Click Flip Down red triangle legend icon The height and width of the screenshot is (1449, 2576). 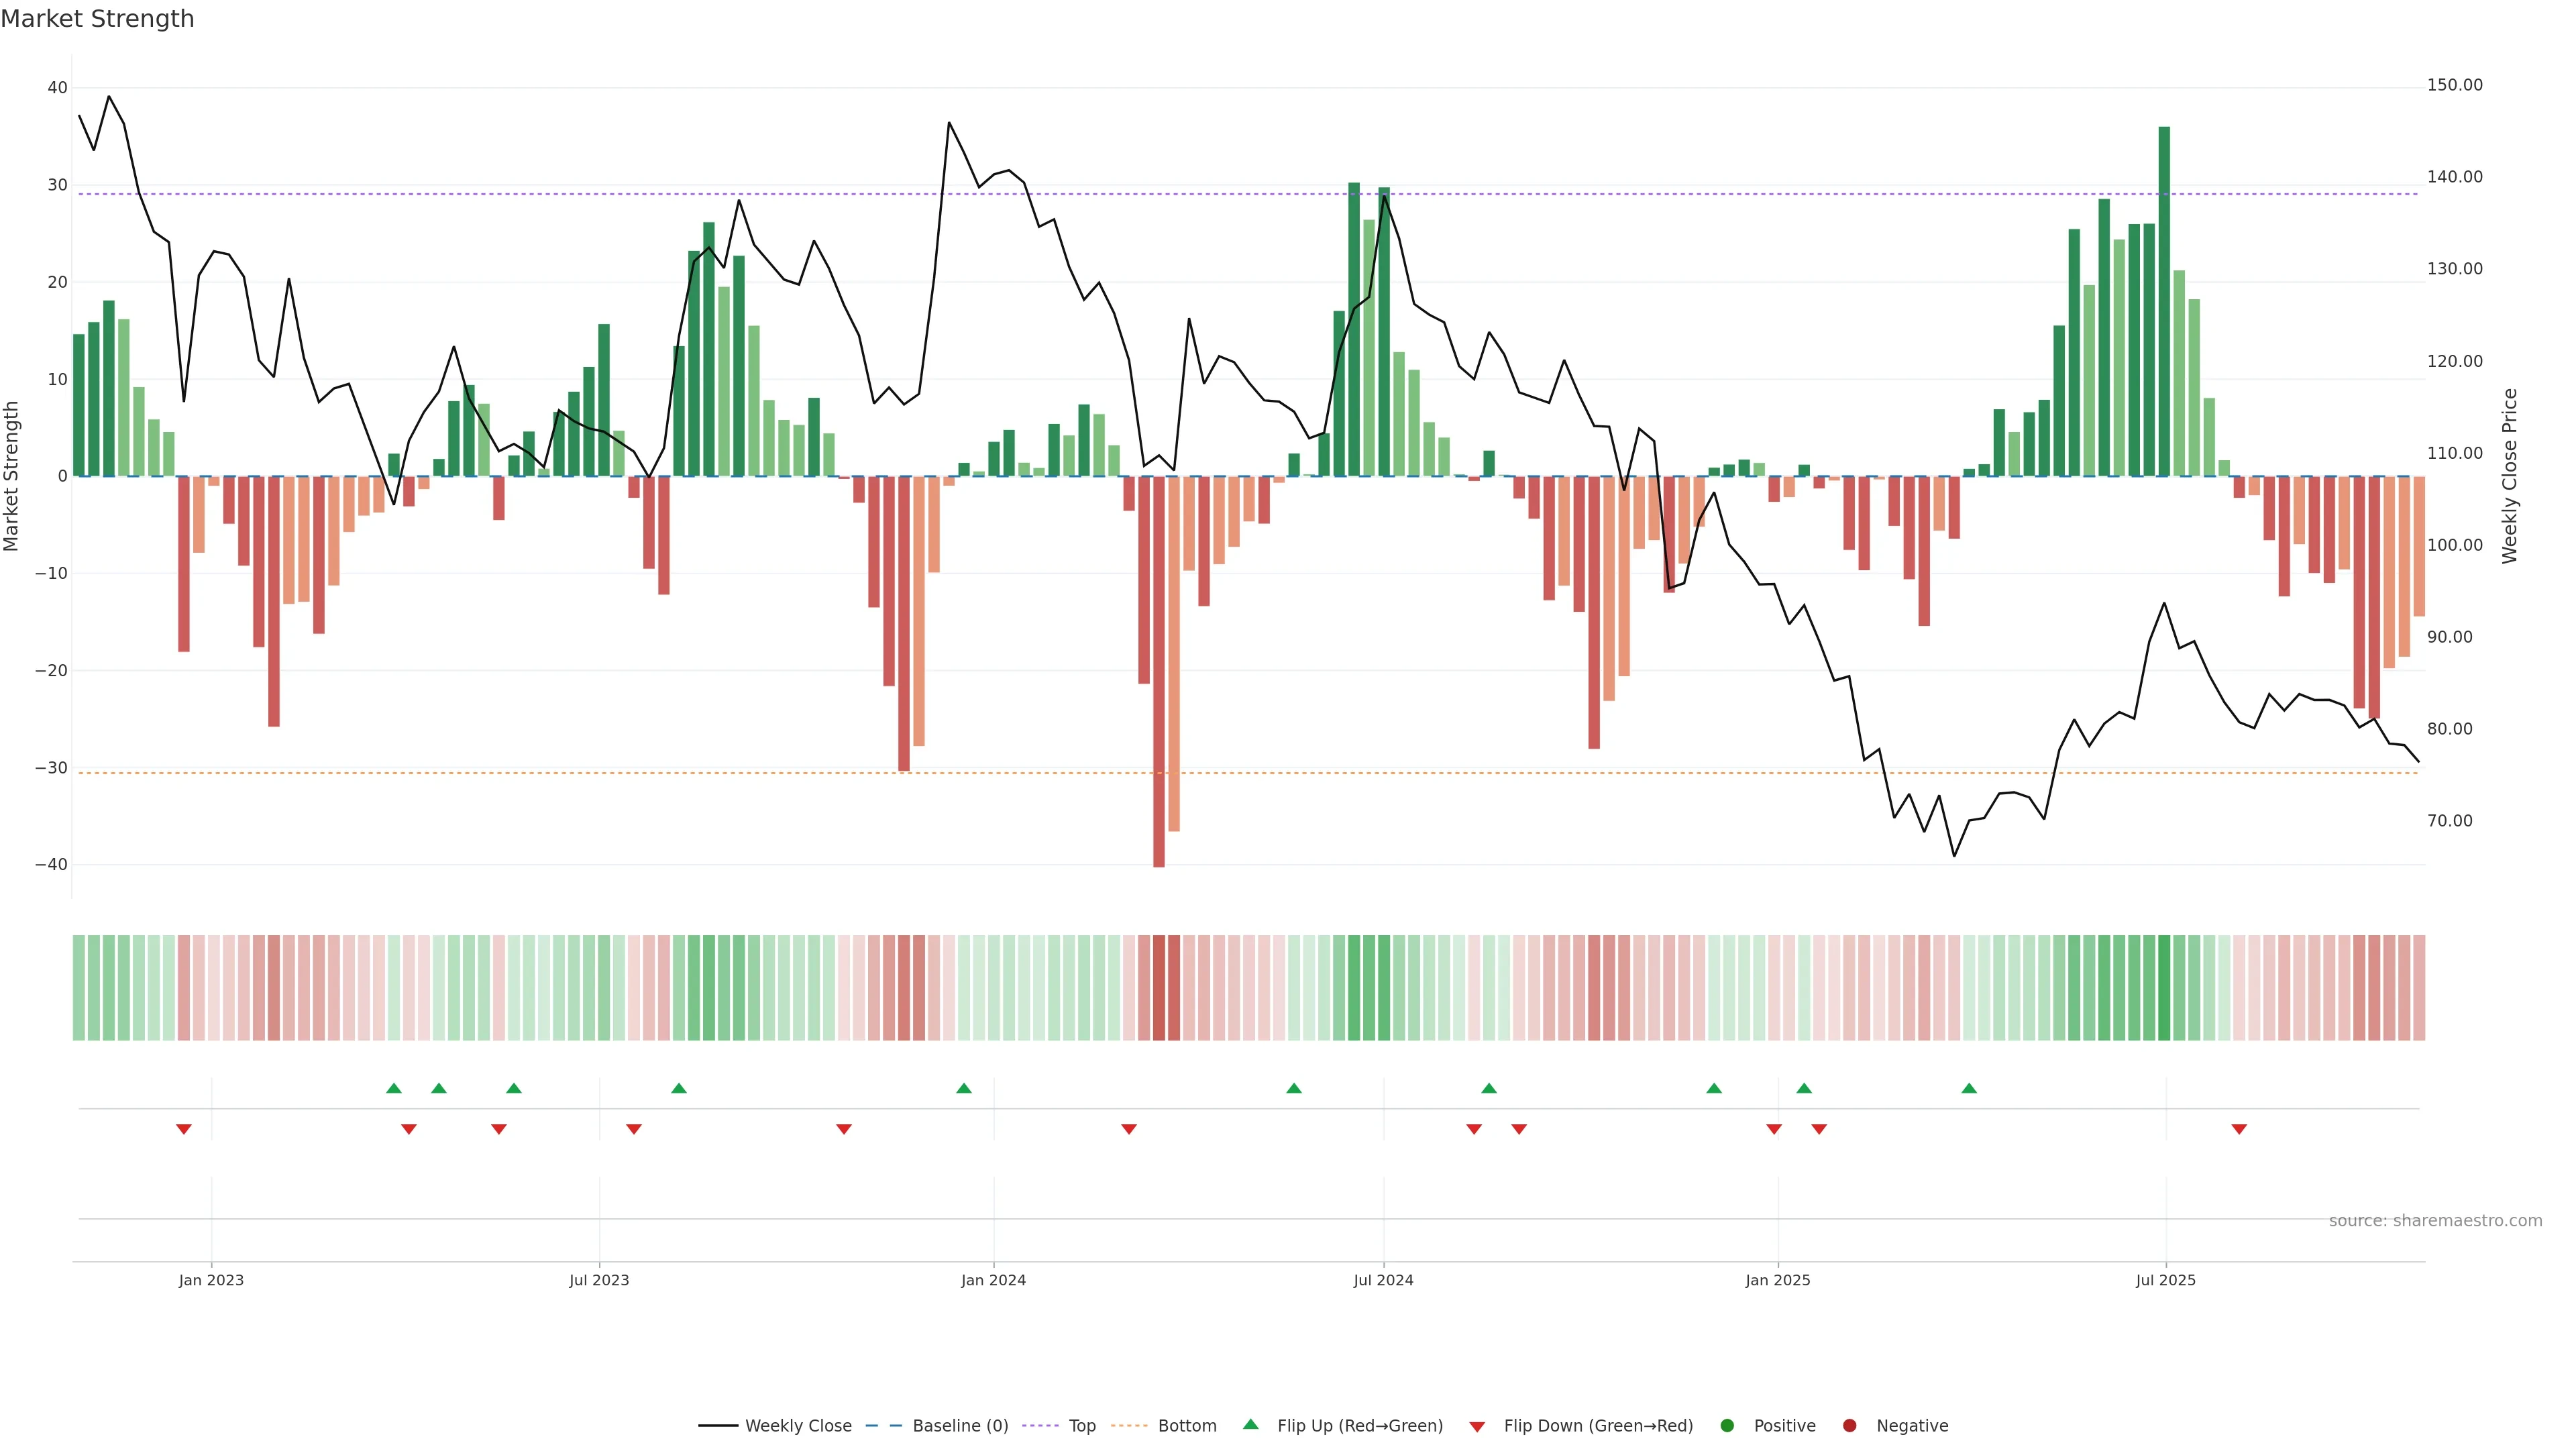point(1477,1427)
